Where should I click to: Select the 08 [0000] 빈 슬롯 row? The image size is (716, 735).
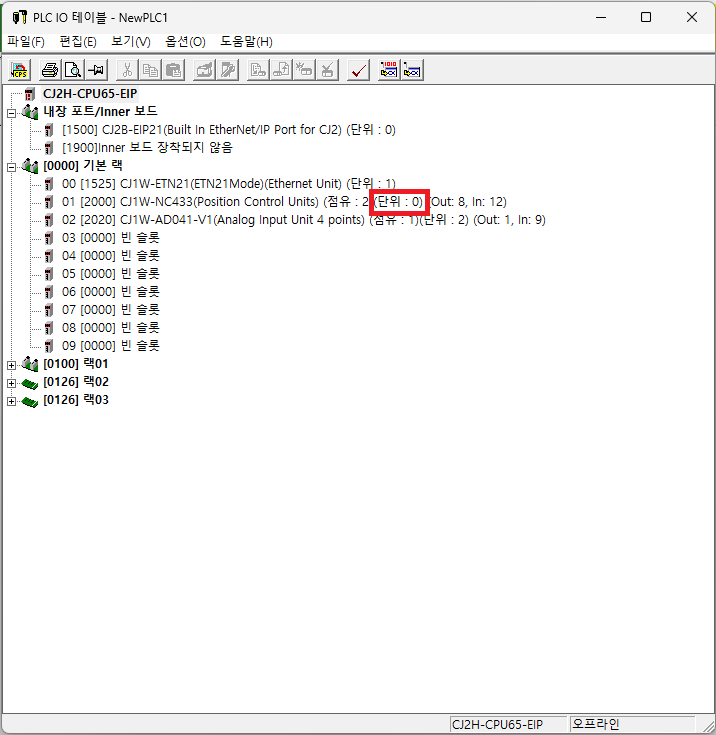point(111,328)
